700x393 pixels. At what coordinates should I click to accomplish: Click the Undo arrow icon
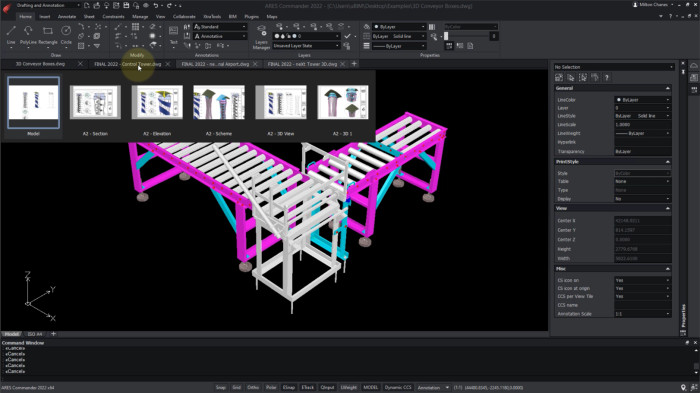(156, 5)
